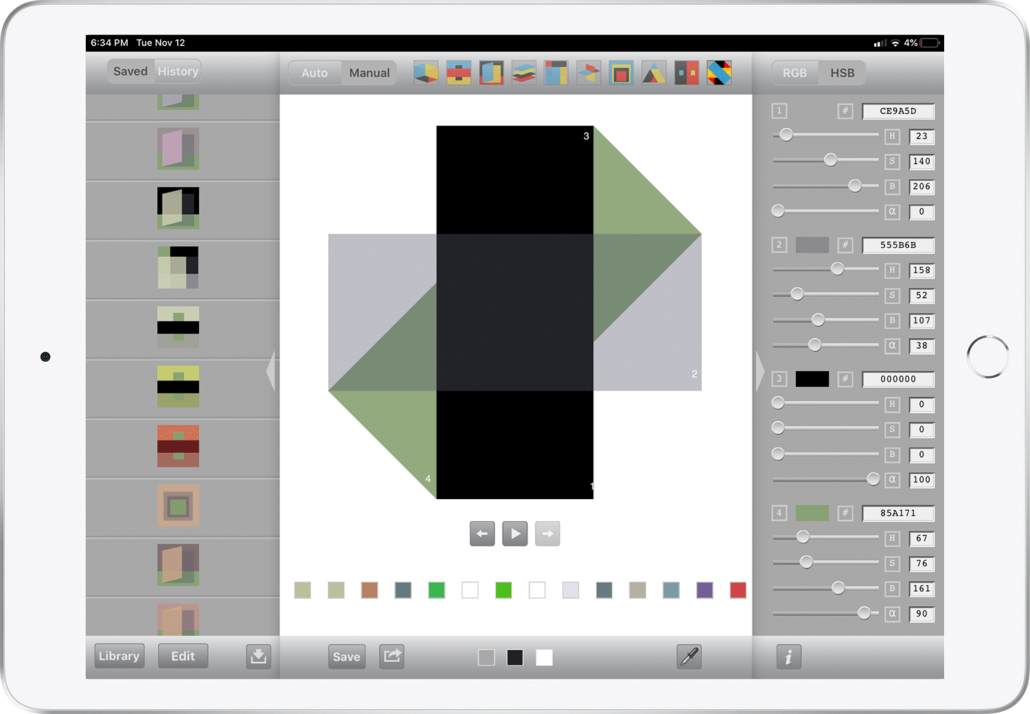The image size is (1030, 714).
Task: Adjust the alpha slider for color 3
Action: coord(825,479)
